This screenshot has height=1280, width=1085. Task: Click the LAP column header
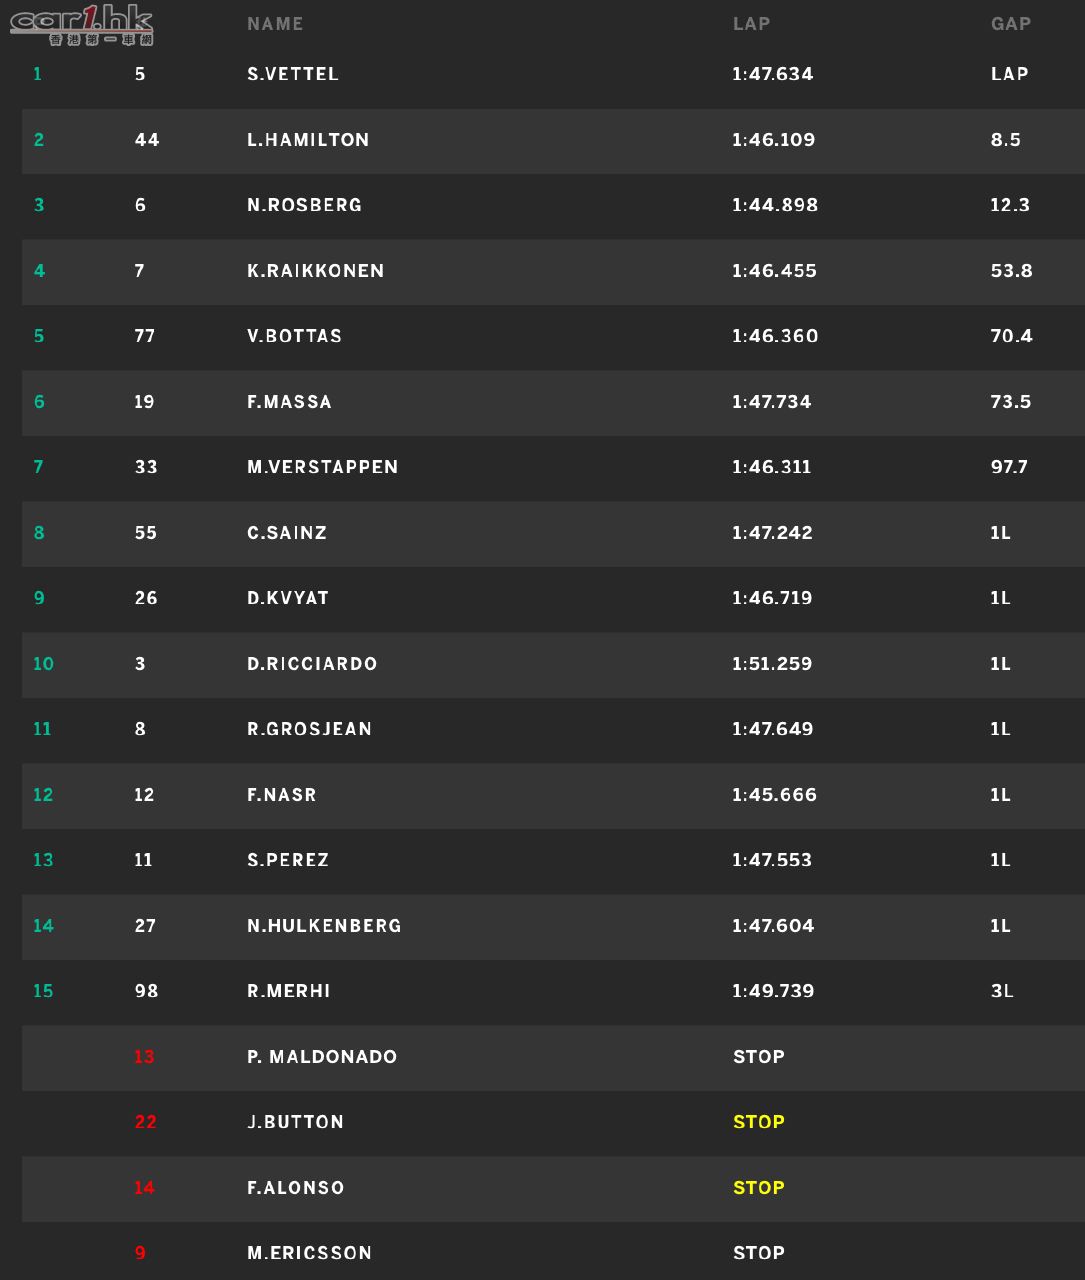point(751,24)
